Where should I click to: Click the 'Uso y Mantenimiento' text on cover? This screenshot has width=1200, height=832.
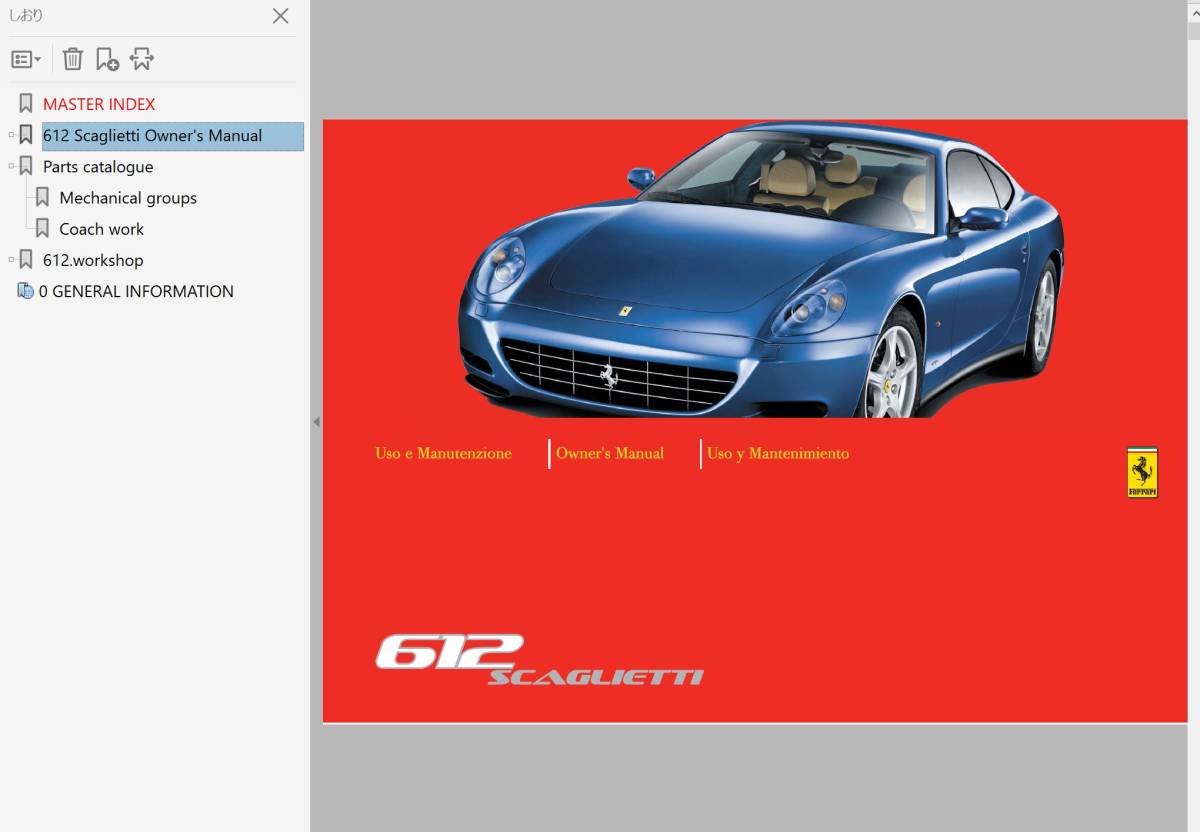pos(778,453)
